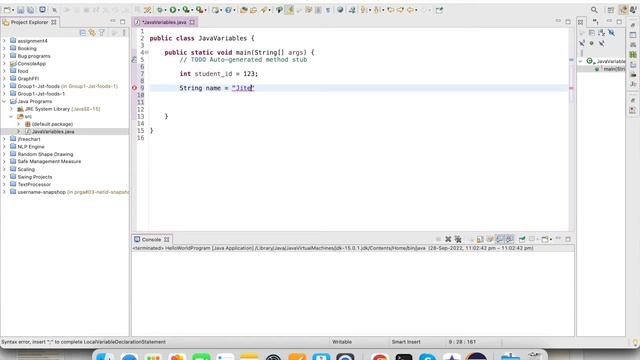Viewport: 640px width, 360px height.
Task: Click the Back navigation arrow icon
Action: (x=410, y=10)
